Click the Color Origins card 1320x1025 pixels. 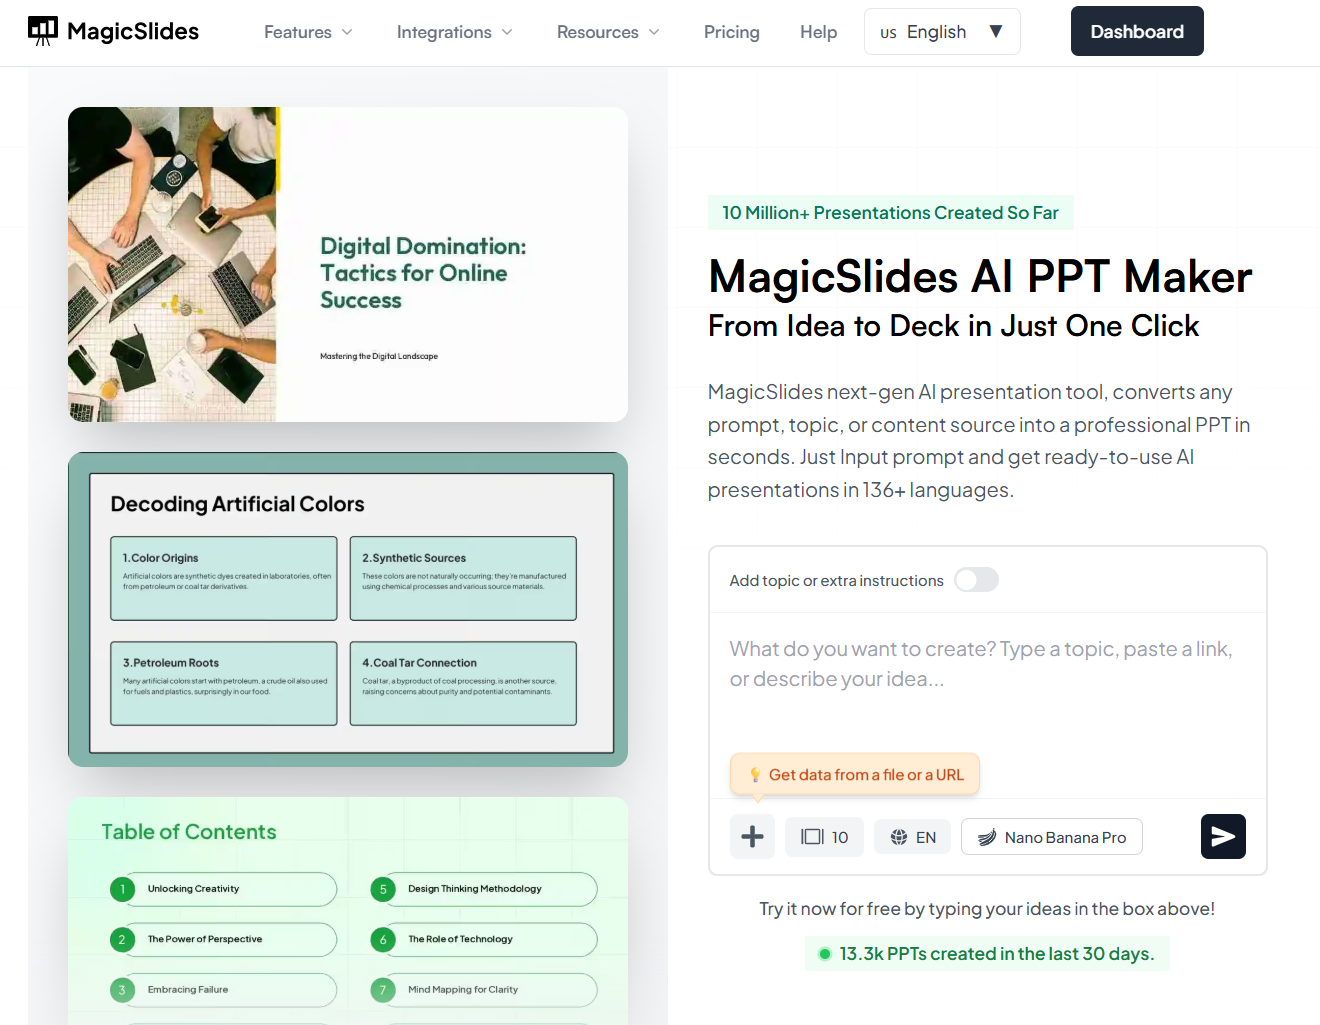click(224, 578)
